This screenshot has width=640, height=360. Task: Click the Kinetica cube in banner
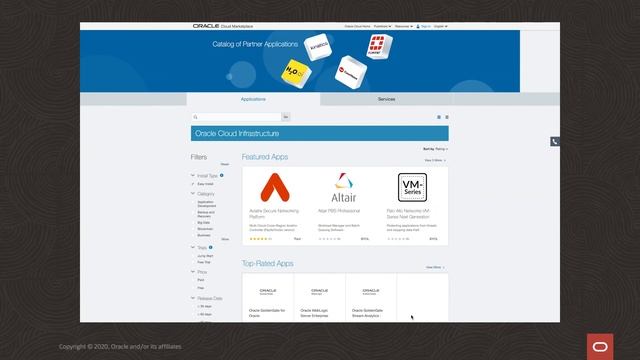[x=318, y=47]
